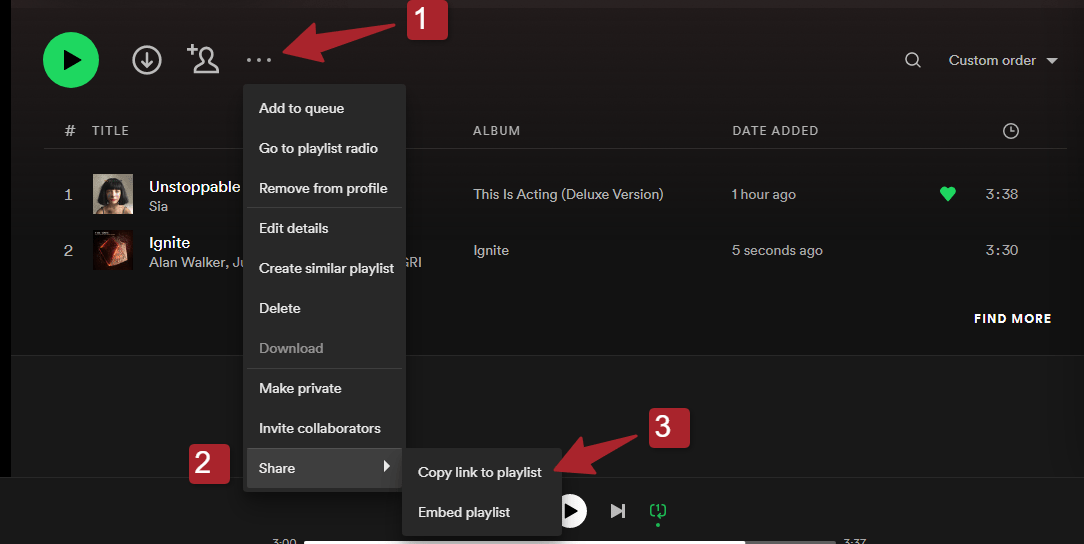This screenshot has height=544, width=1084.
Task: Choose Create similar playlist
Action: [324, 268]
